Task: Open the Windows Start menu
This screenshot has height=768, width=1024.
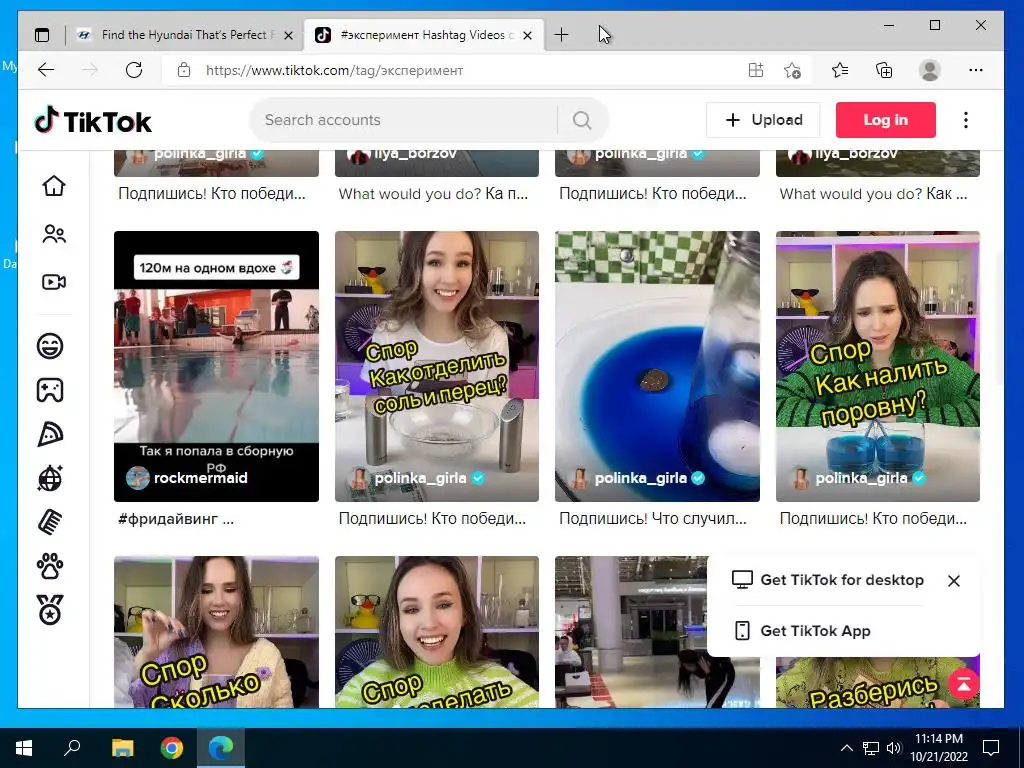Action: pos(24,748)
